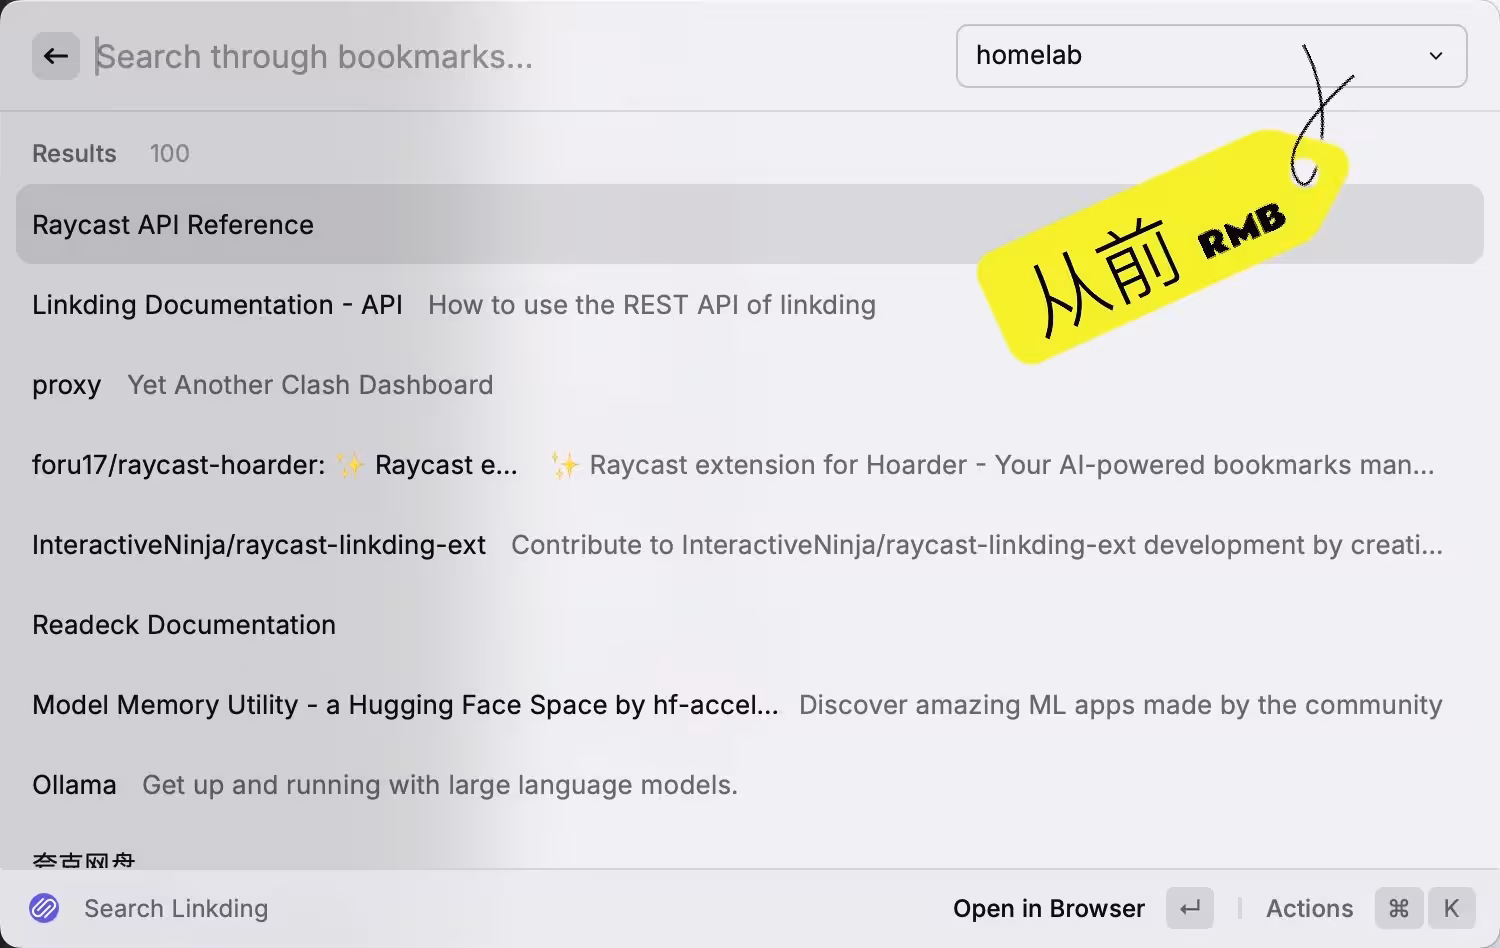
Task: Click the Command key icon
Action: pos(1399,908)
